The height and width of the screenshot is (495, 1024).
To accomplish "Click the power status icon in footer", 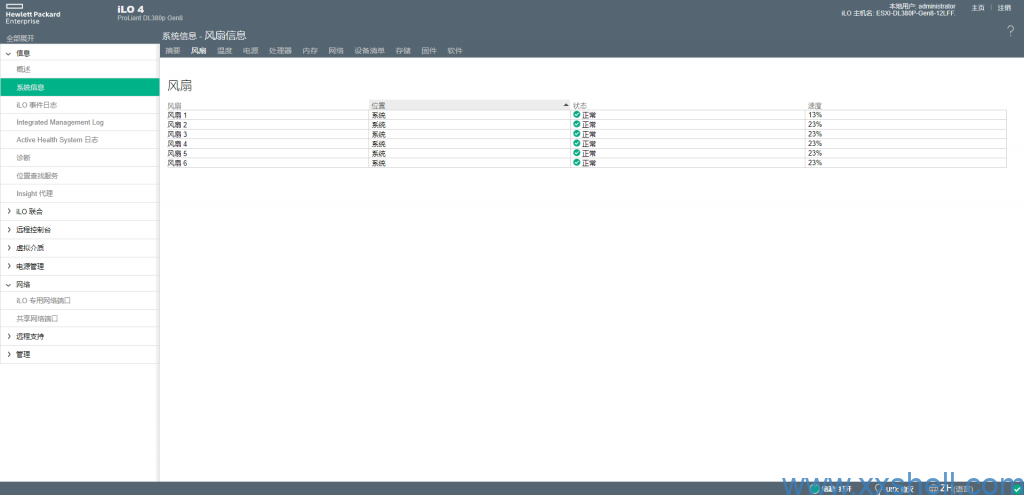I will [x=816, y=489].
